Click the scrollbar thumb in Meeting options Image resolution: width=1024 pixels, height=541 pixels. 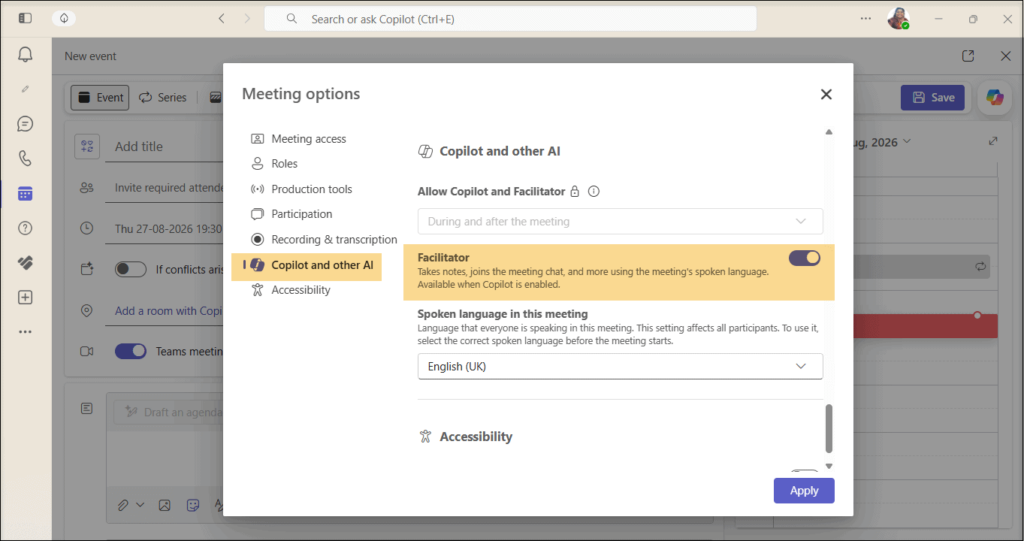829,429
